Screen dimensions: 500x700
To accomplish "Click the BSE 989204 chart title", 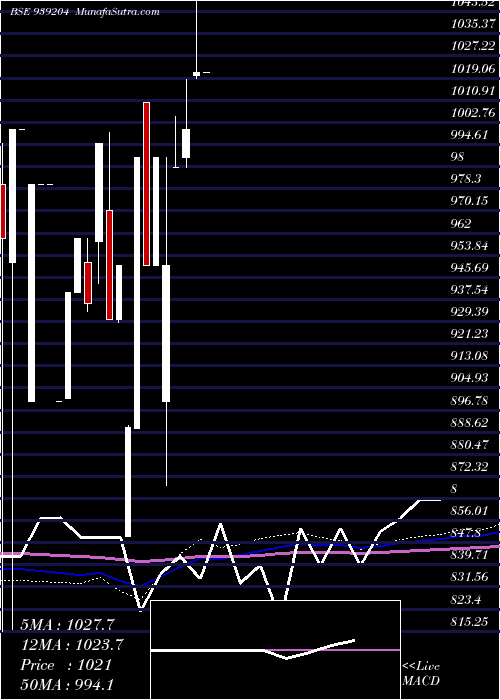I will (x=85, y=12).
